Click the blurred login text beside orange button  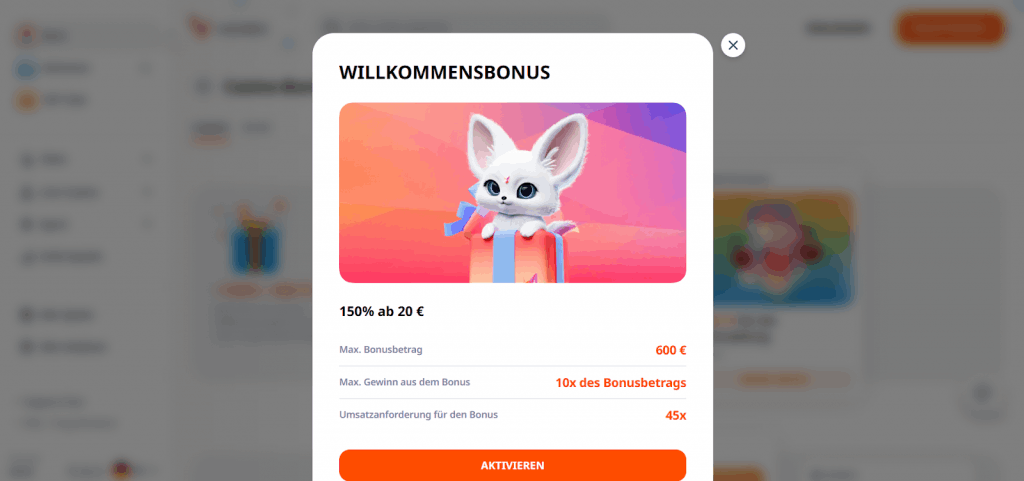click(x=838, y=28)
